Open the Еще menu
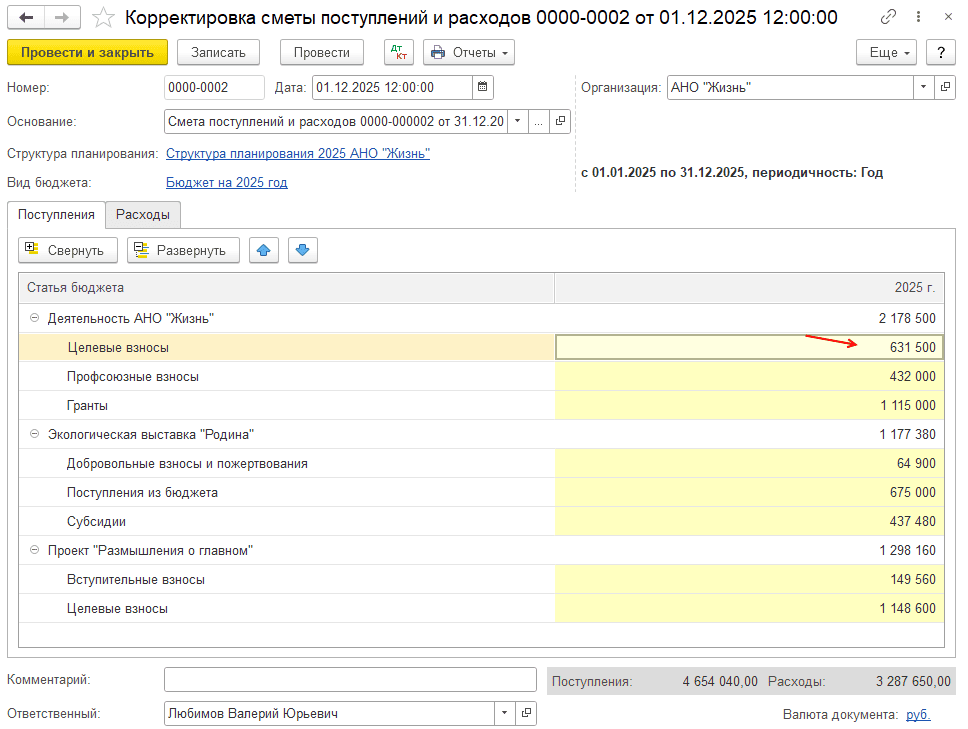 pos(887,53)
